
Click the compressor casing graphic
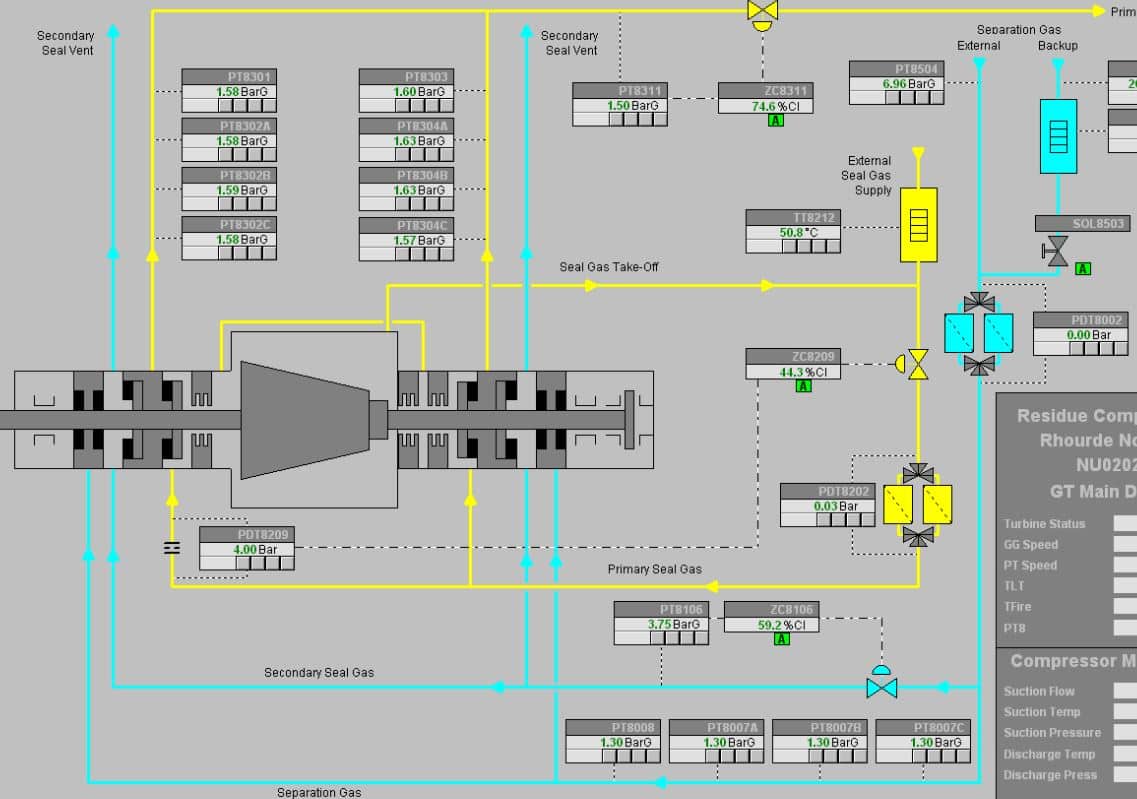pos(308,420)
